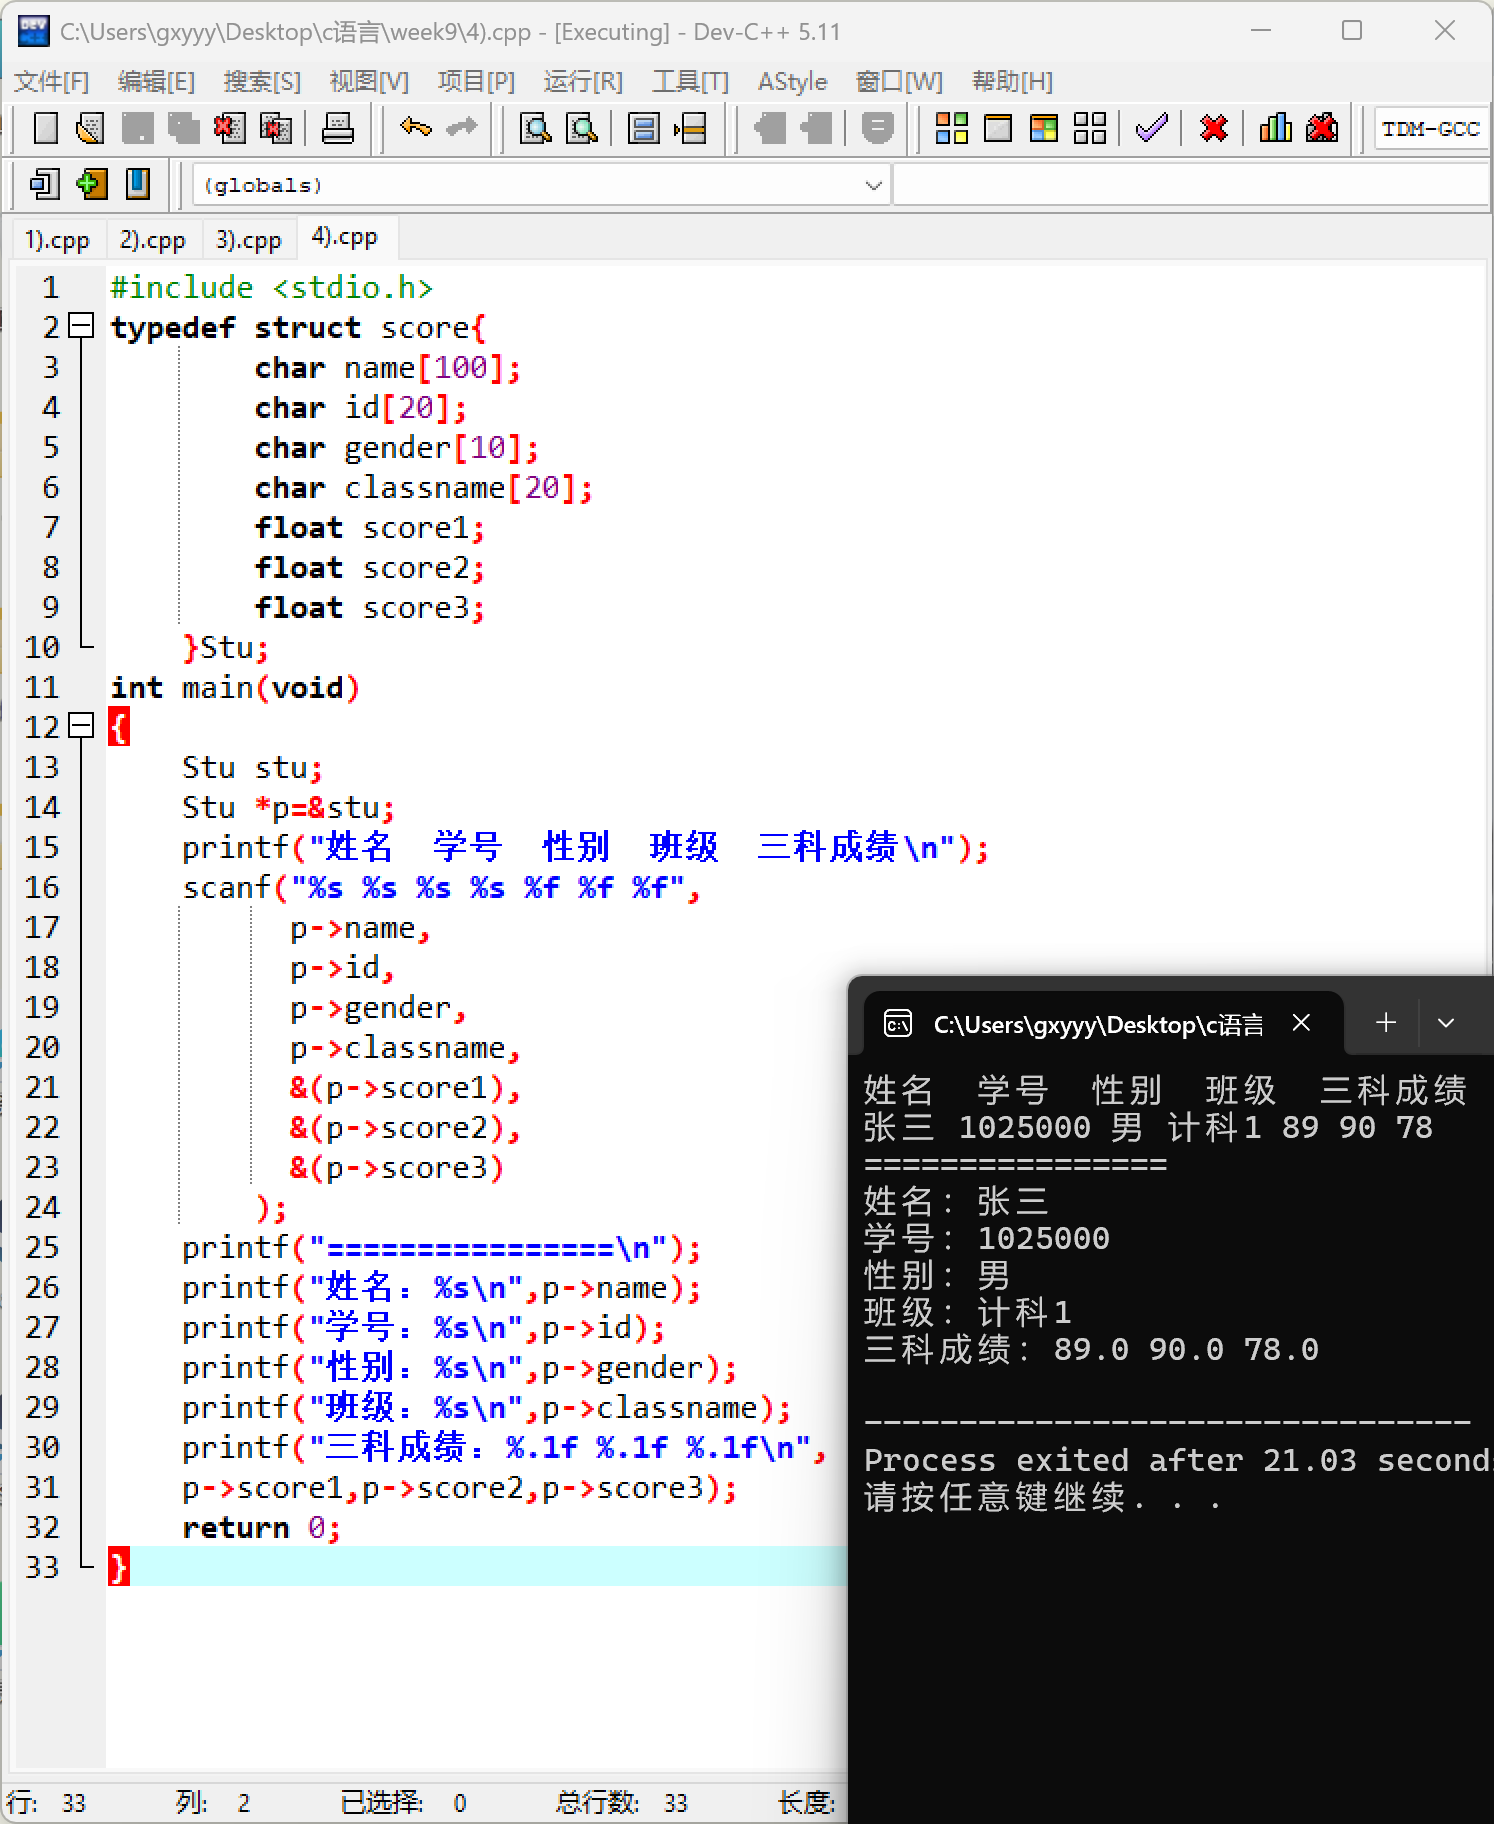Compile the program with four-square icon
Screen dimensions: 1494x1824
pyautogui.click(x=951, y=128)
